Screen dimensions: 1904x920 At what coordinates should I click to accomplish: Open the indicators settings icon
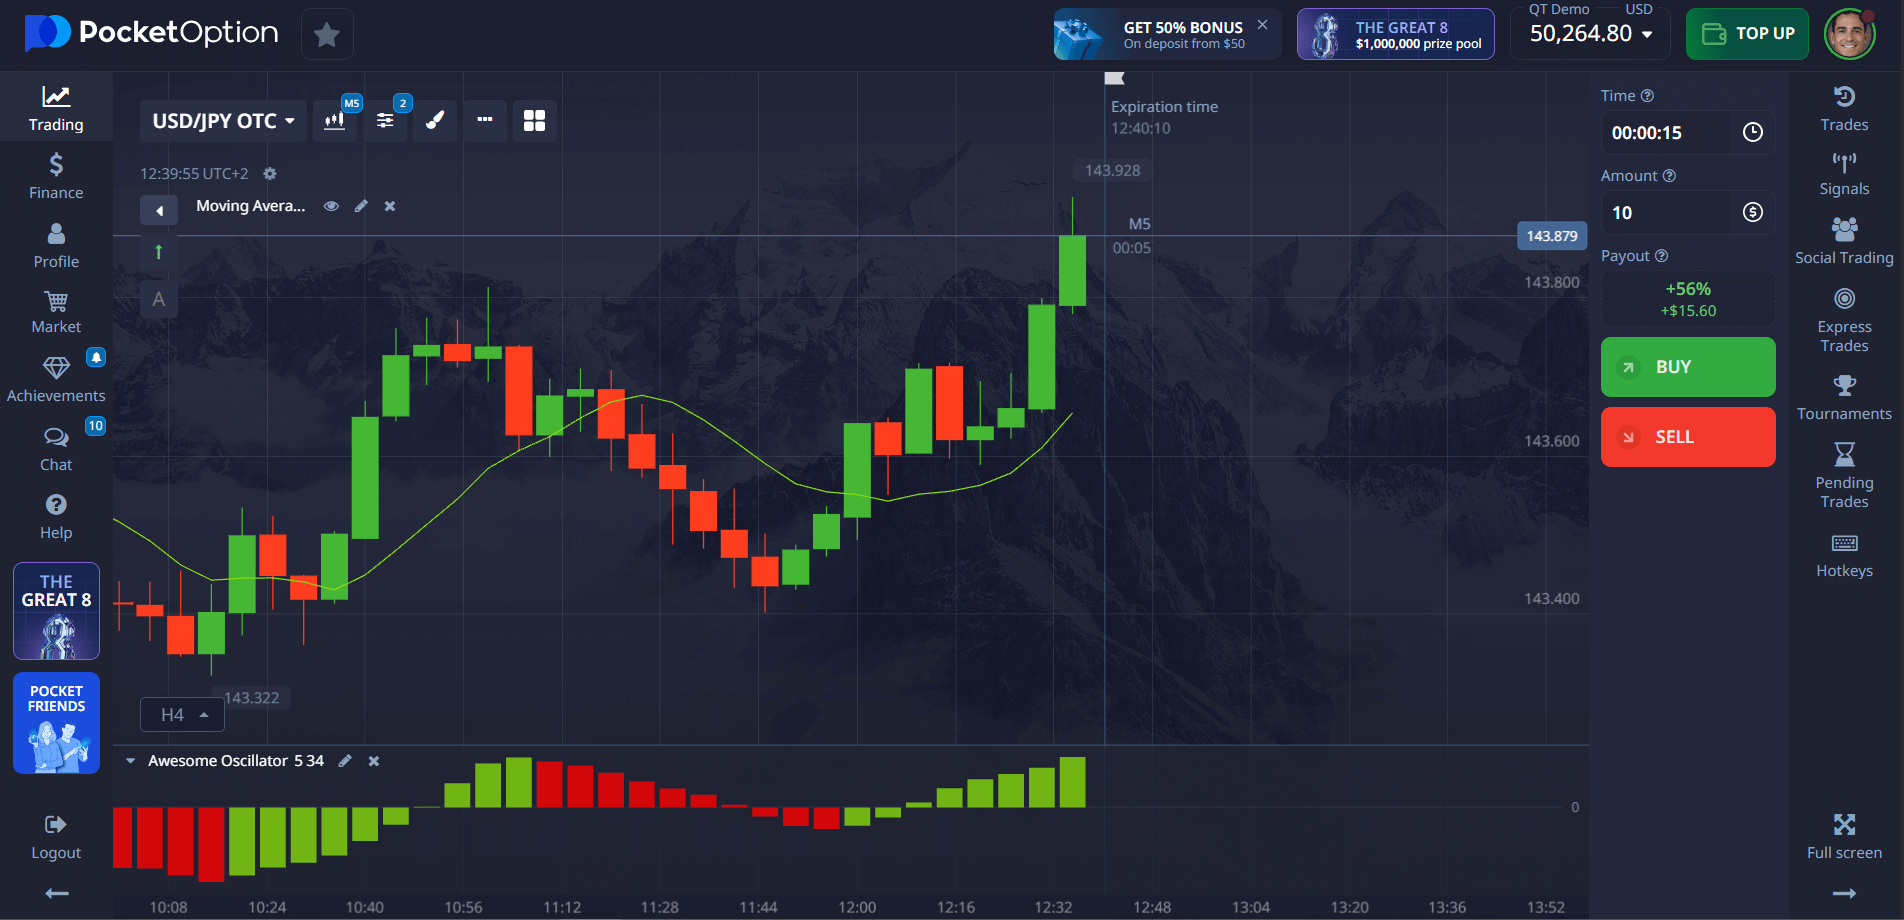385,121
